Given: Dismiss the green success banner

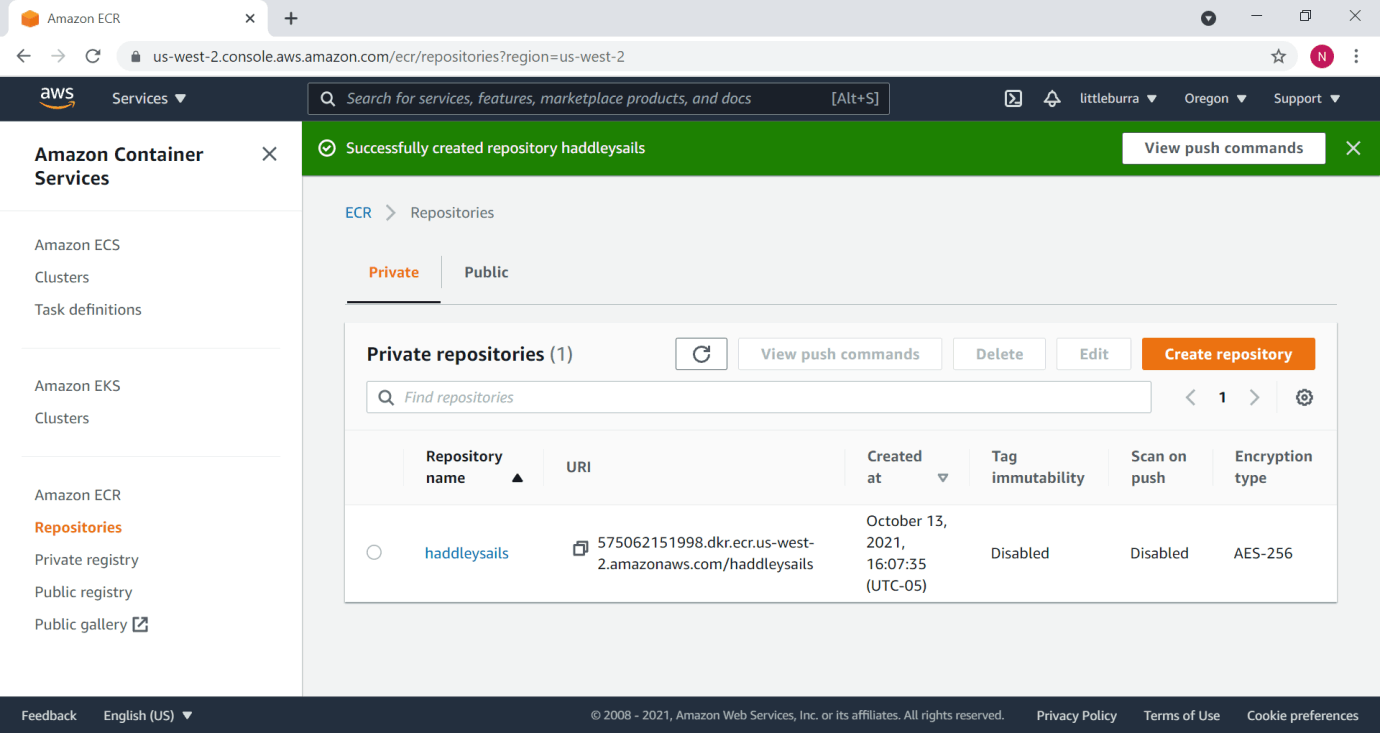Looking at the screenshot, I should [x=1353, y=148].
